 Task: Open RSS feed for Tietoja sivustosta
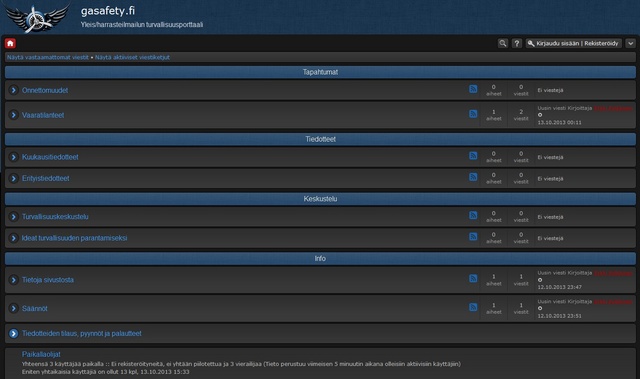click(473, 279)
